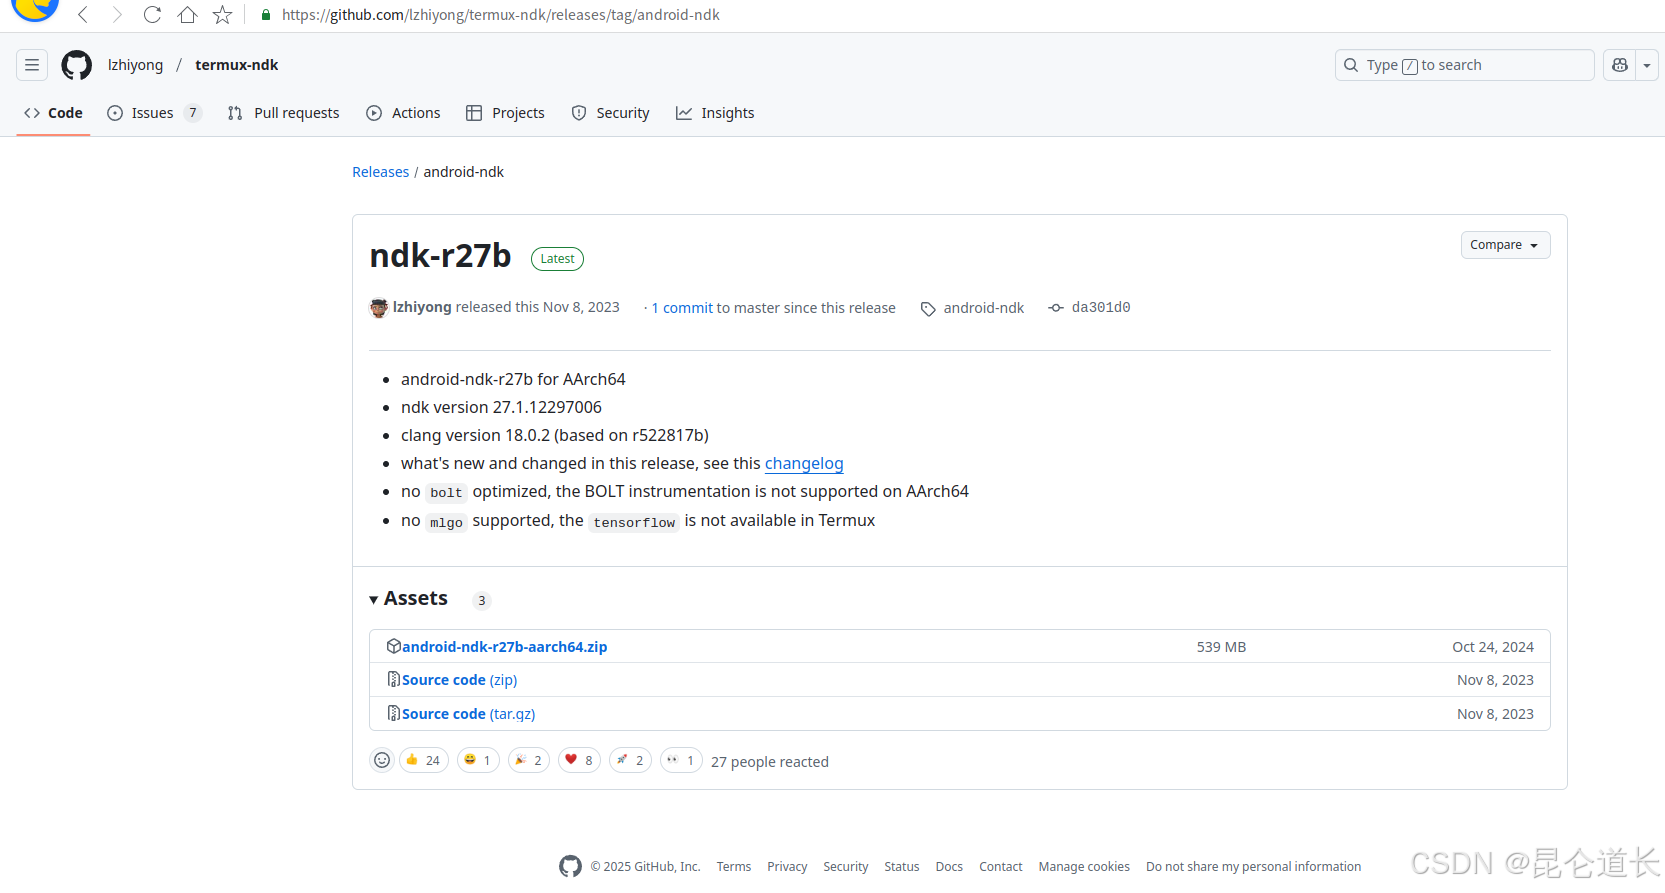Click package icon beside android-ndk-r27b-aarch64.zip
Image resolution: width=1665 pixels, height=893 pixels.
[394, 646]
